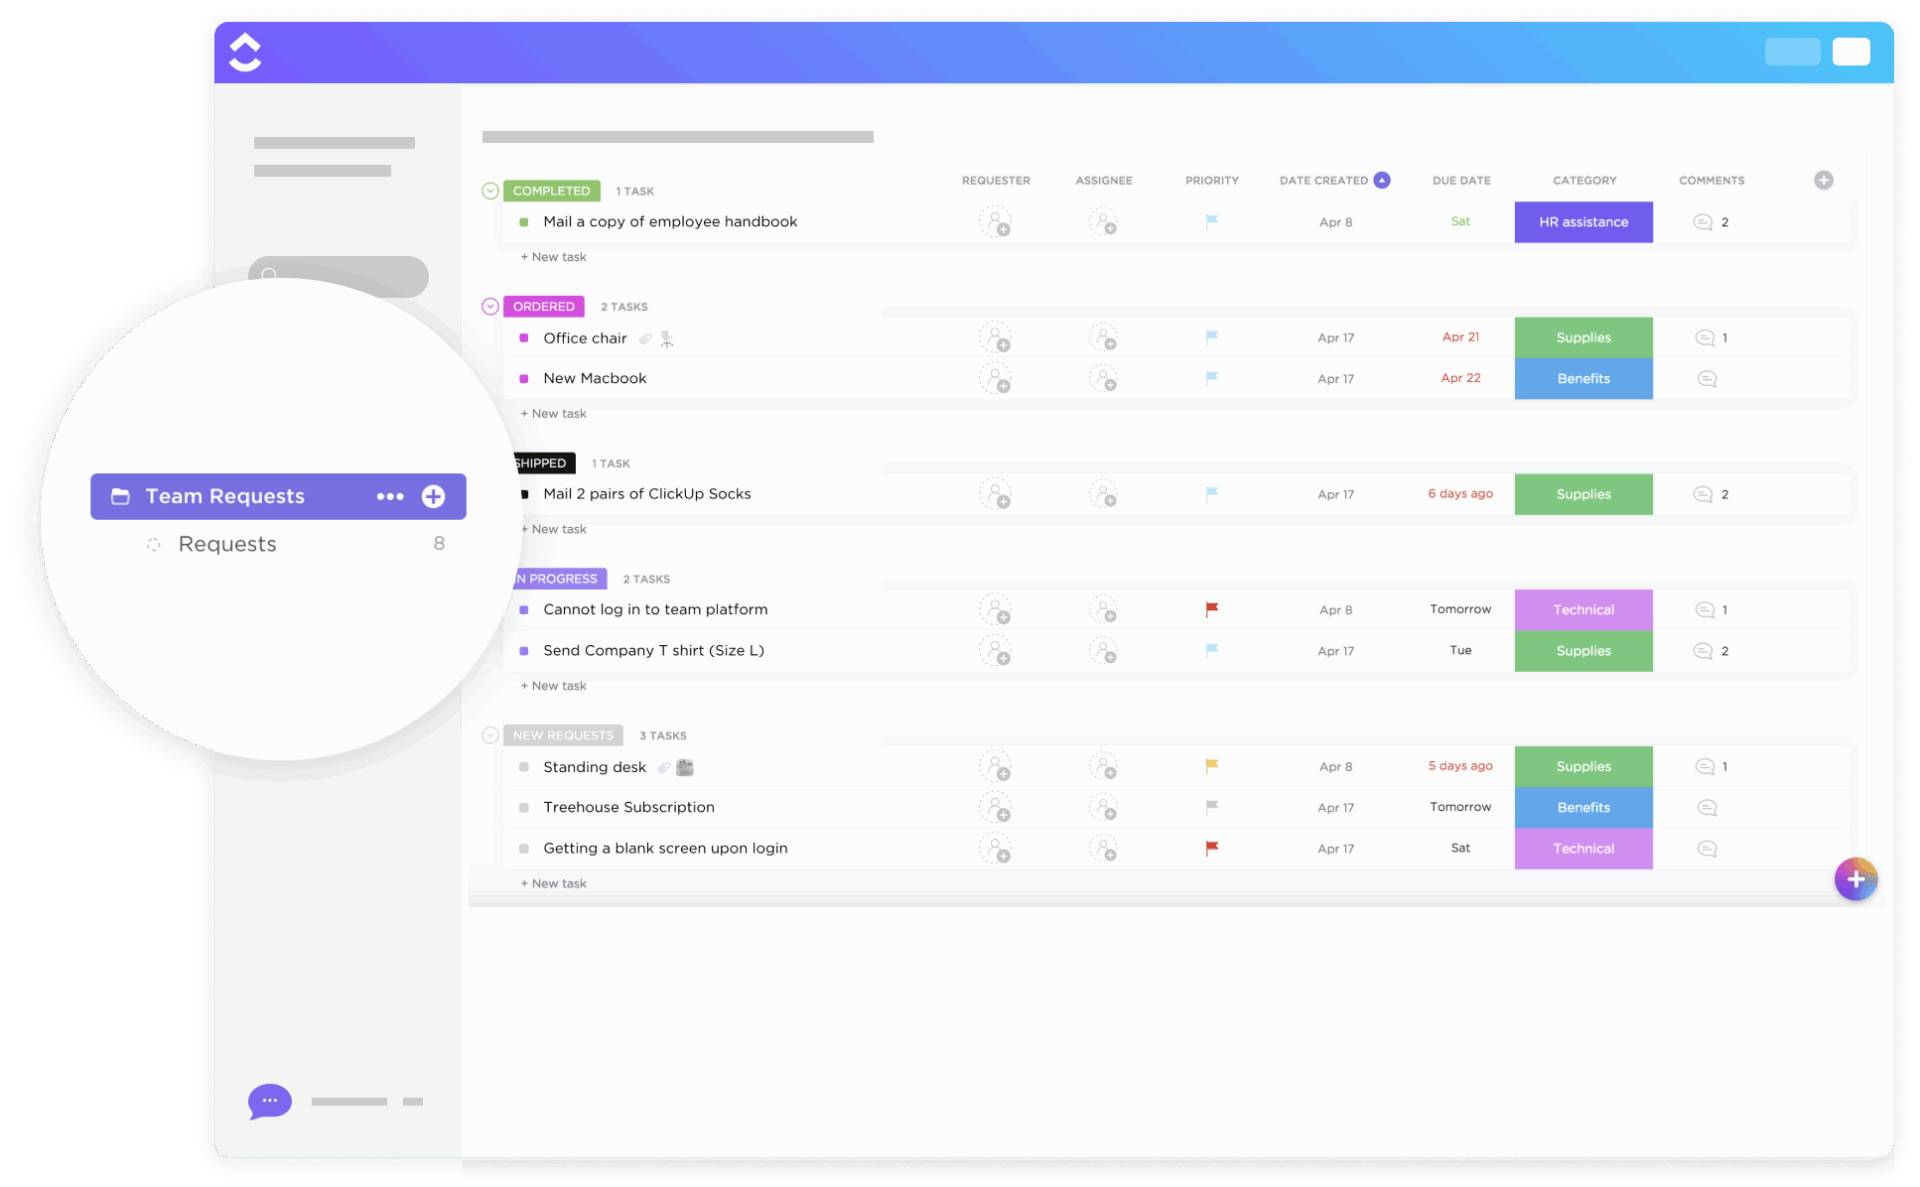Assign requester for New Macbook task

click(995, 379)
